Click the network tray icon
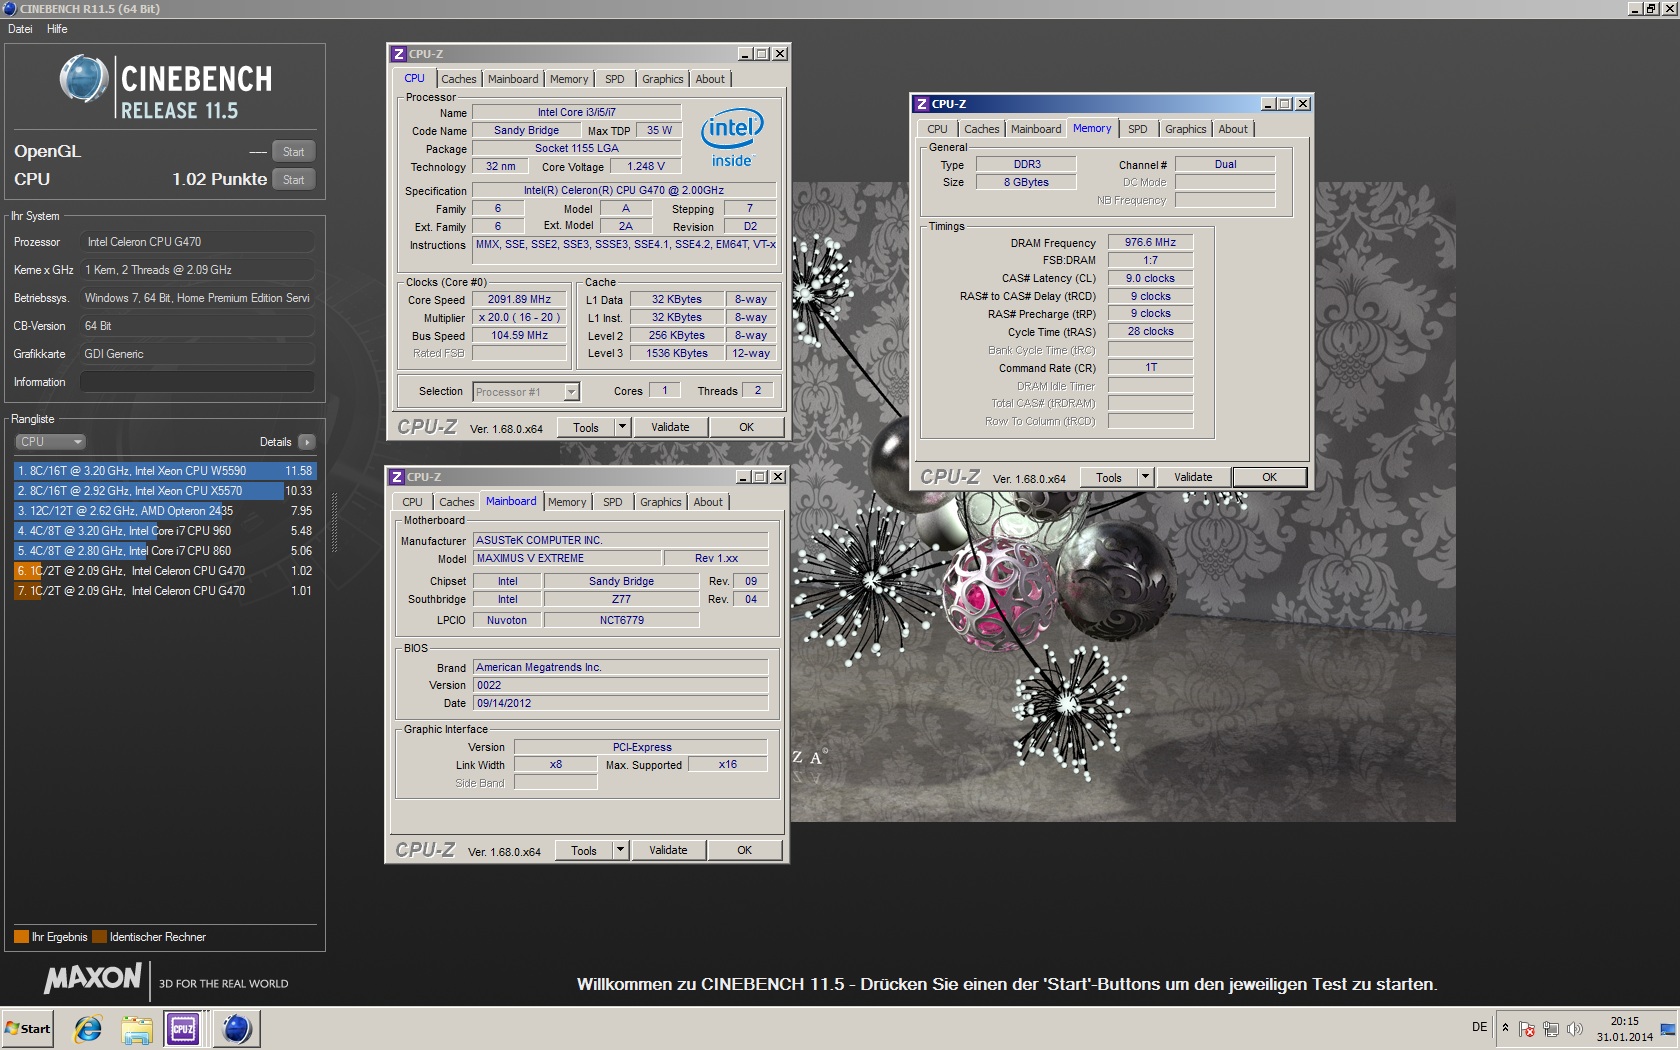The width and height of the screenshot is (1680, 1050). coord(1551,1029)
